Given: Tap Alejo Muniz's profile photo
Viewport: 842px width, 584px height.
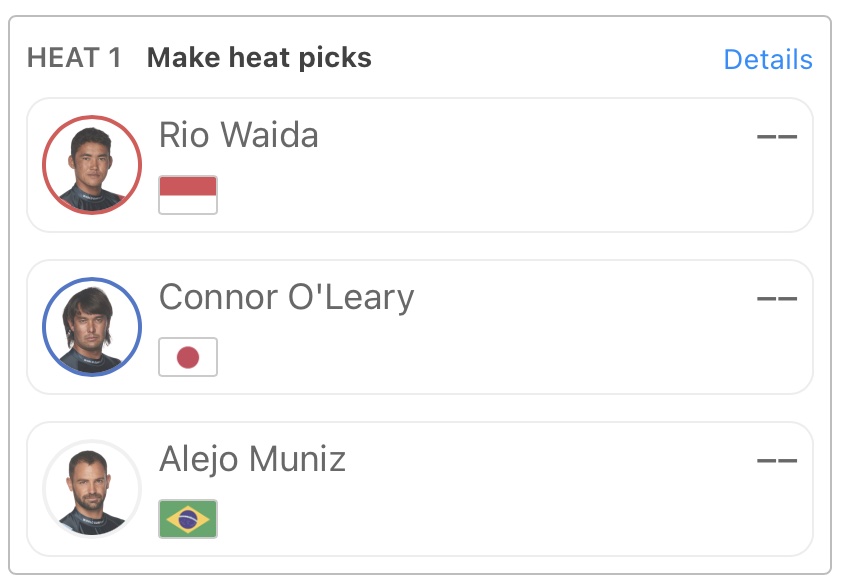Looking at the screenshot, I should point(92,489).
